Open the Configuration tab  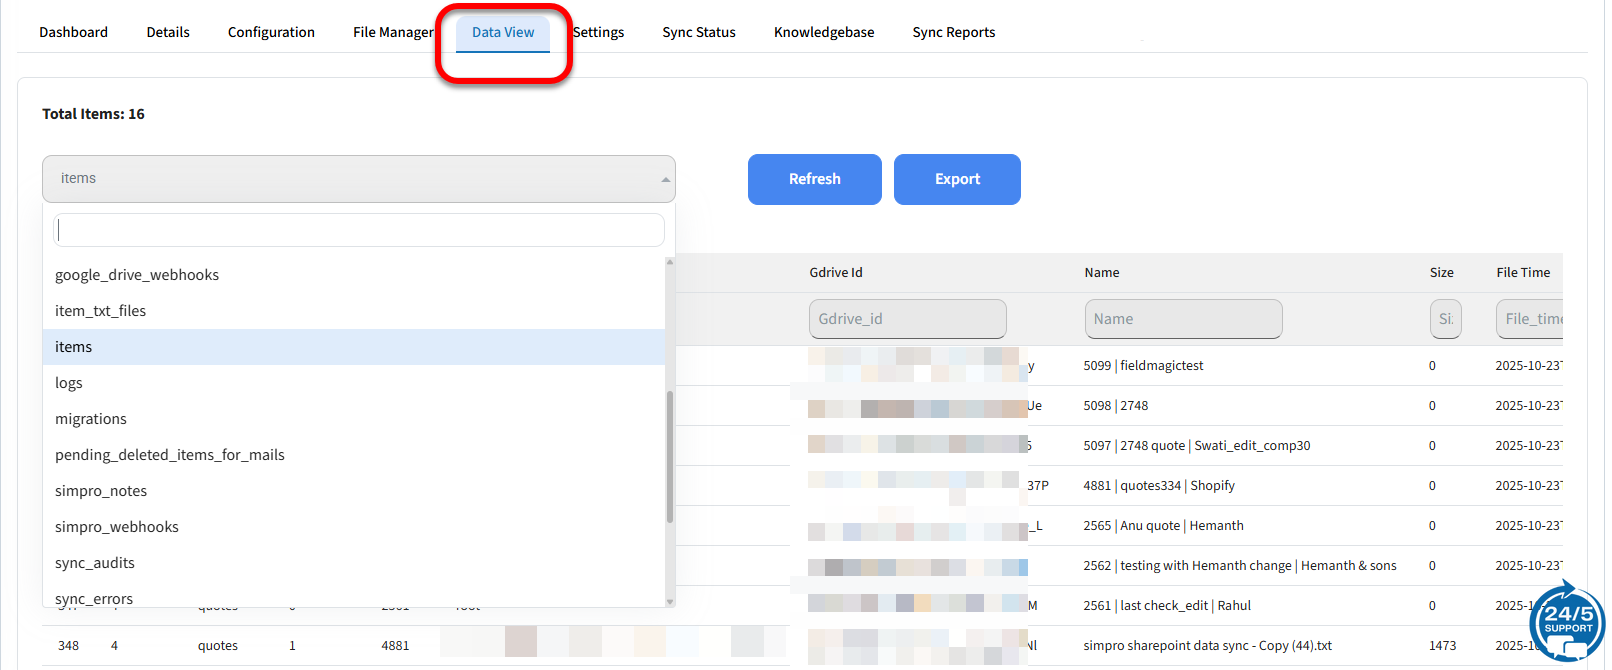pos(271,32)
